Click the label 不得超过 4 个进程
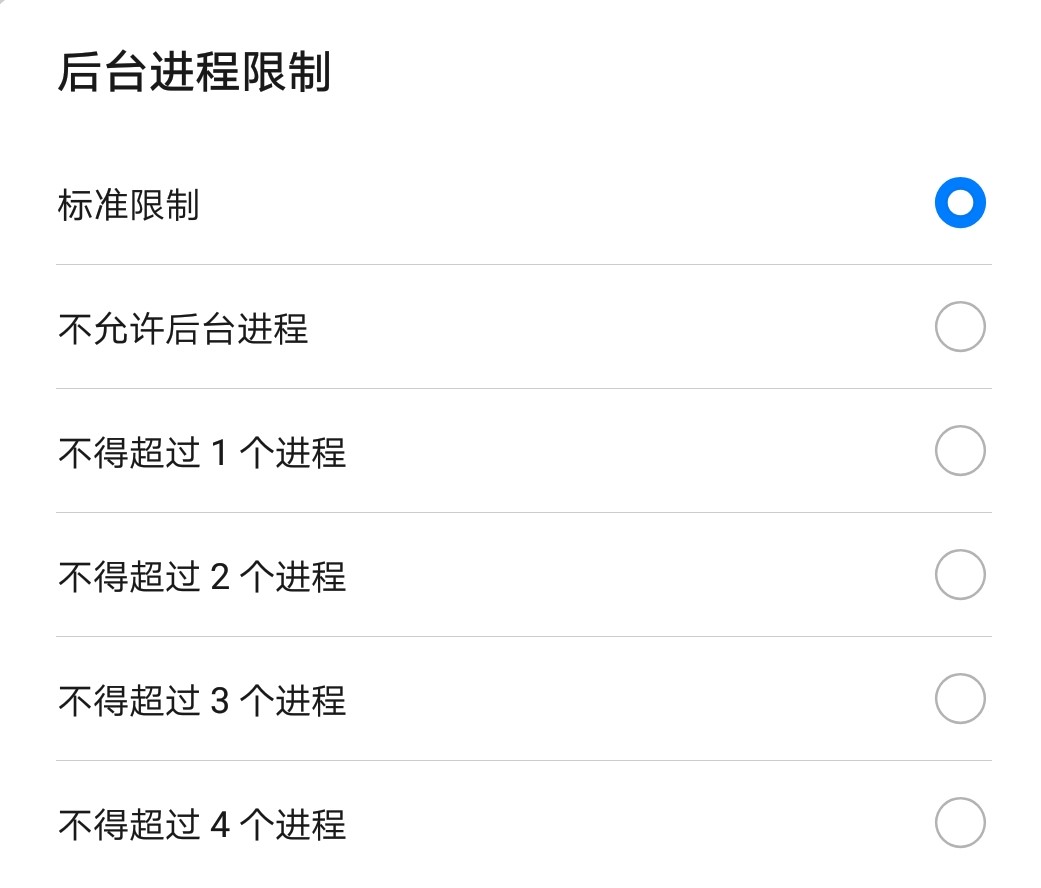This screenshot has height=888, width=1041. tap(202, 824)
